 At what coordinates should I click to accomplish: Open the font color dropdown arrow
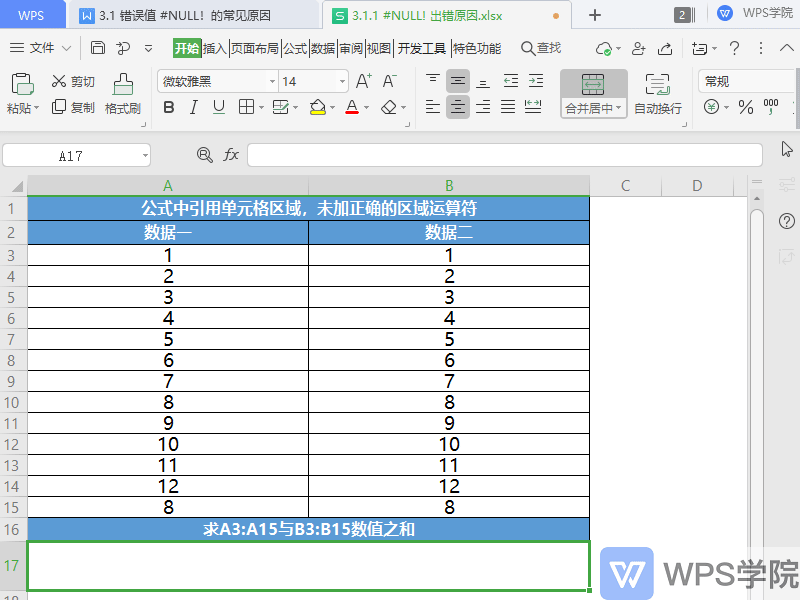(366, 108)
